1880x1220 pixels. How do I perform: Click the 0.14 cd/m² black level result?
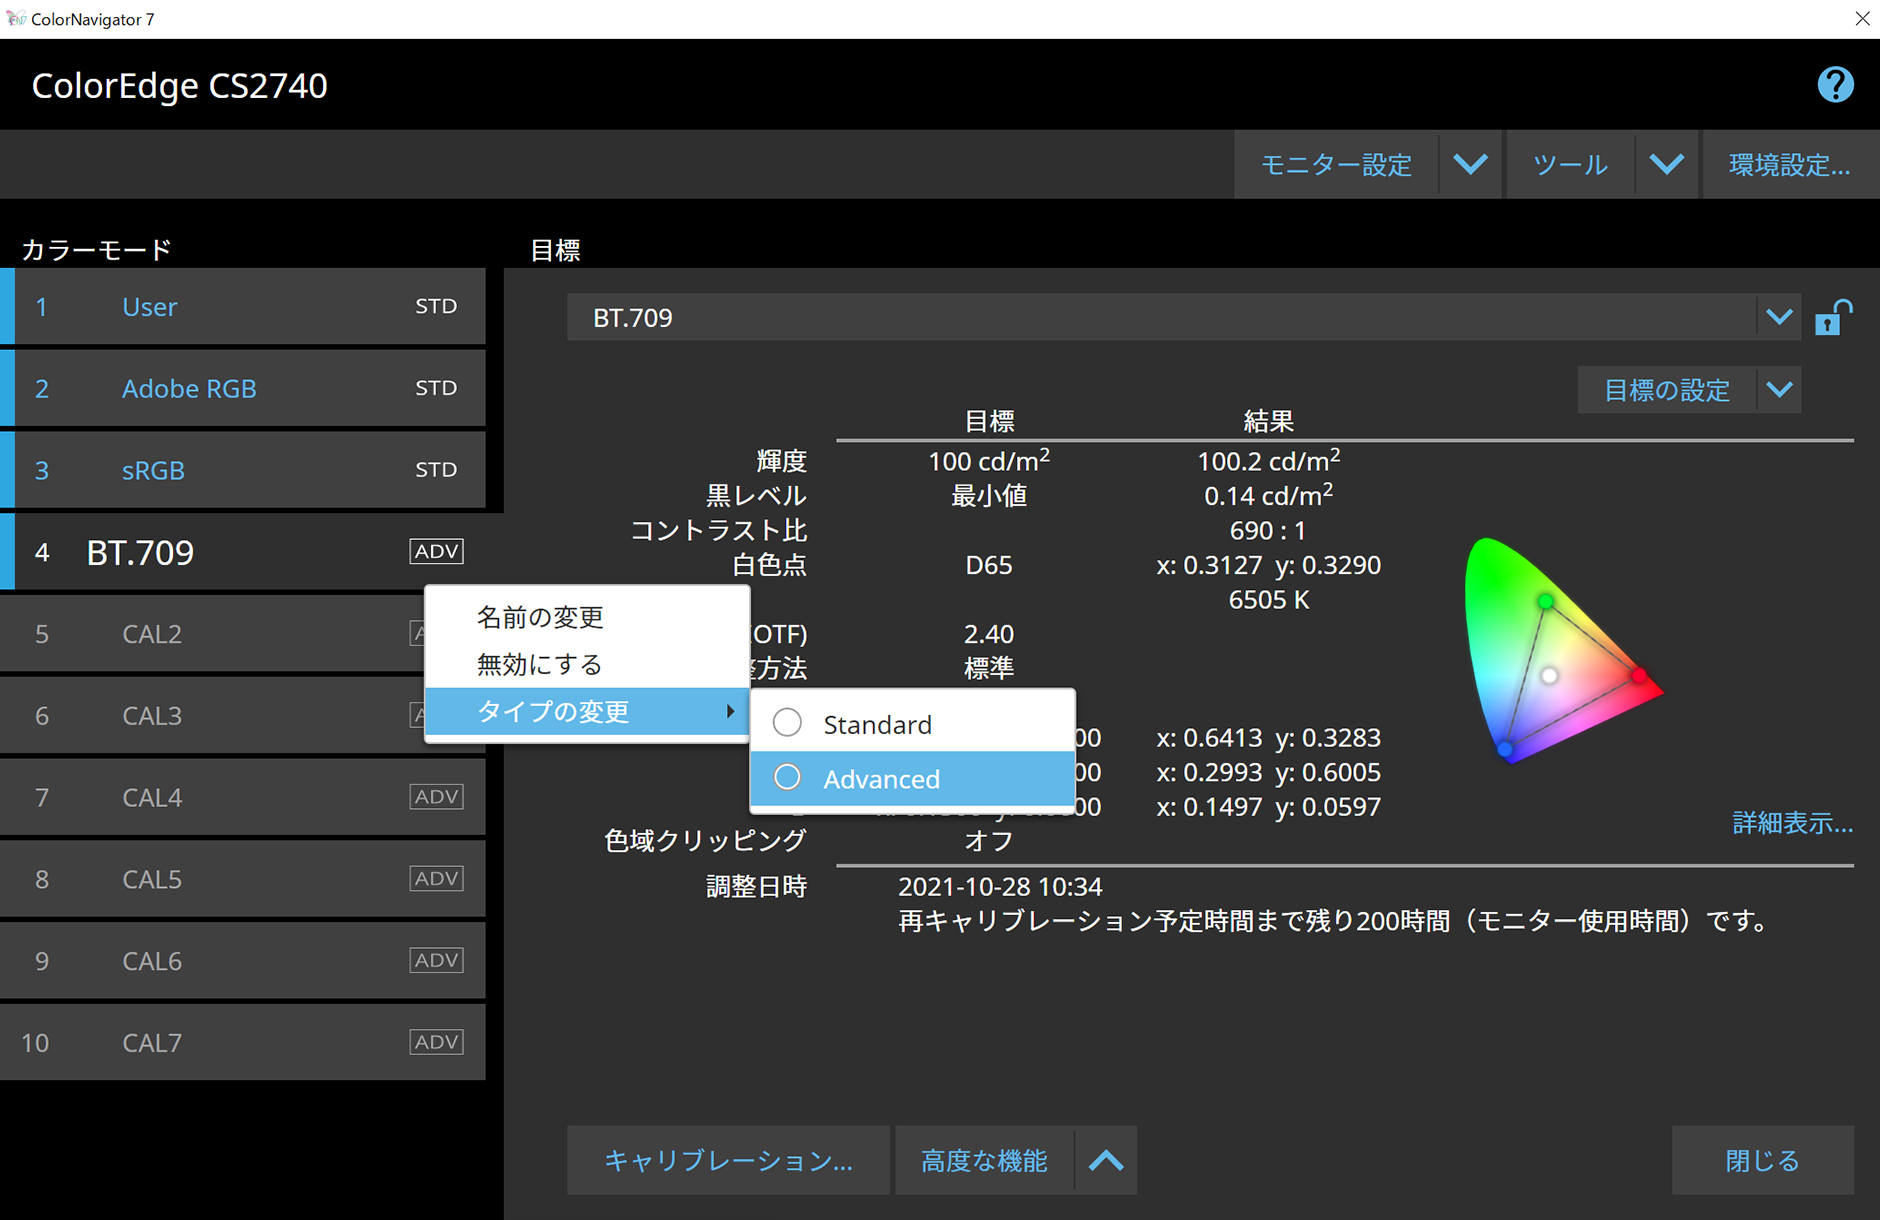1268,495
